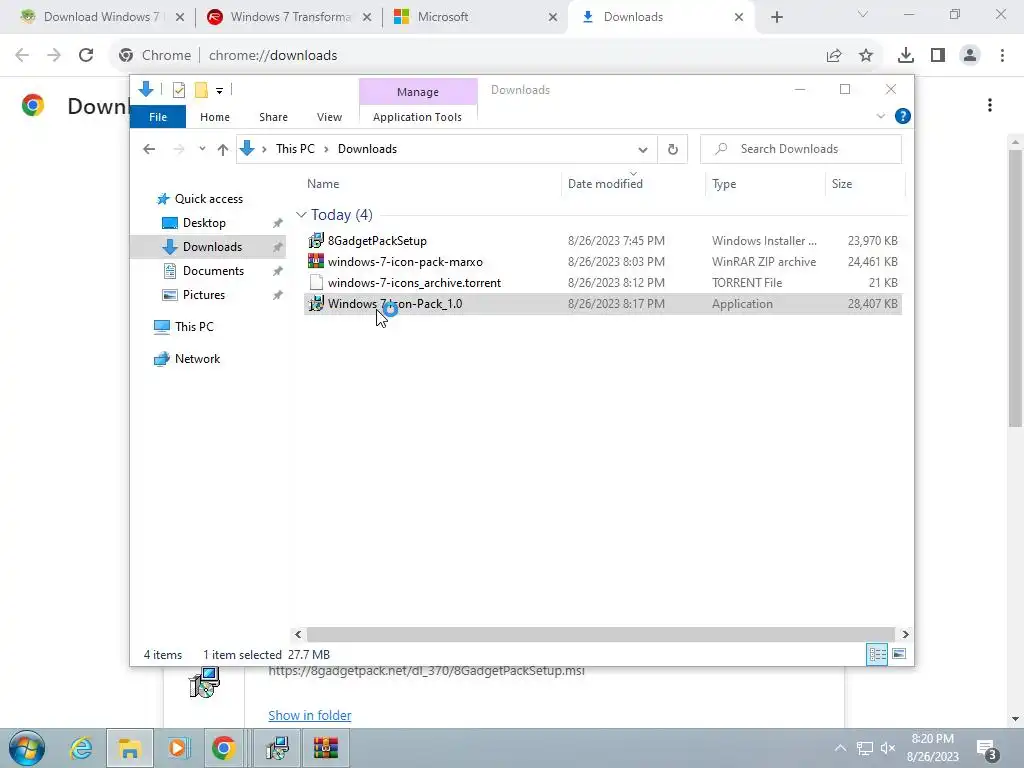Switch to the Share ribbon tab
Viewport: 1024px width, 768px height.
pos(273,117)
